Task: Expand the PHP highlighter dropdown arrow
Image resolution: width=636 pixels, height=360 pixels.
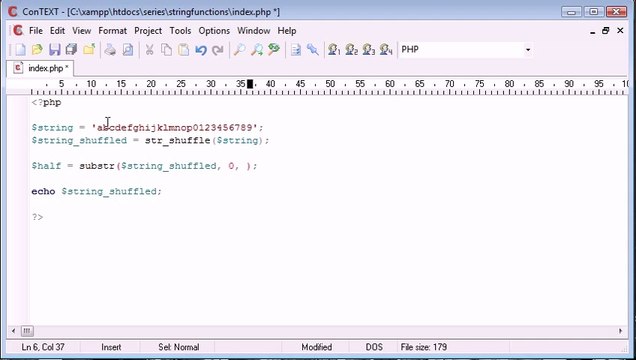Action: click(528, 50)
